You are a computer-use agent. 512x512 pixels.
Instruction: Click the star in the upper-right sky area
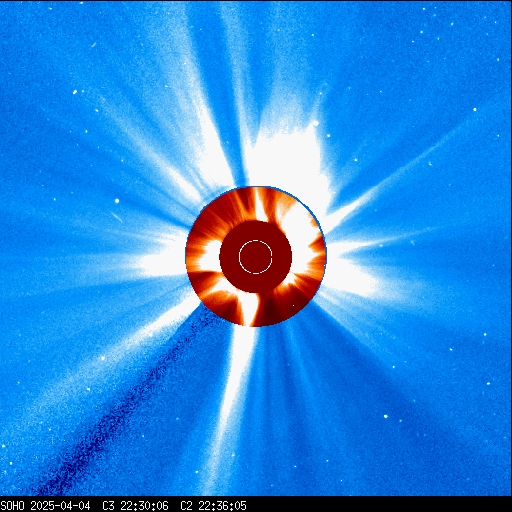475,109
